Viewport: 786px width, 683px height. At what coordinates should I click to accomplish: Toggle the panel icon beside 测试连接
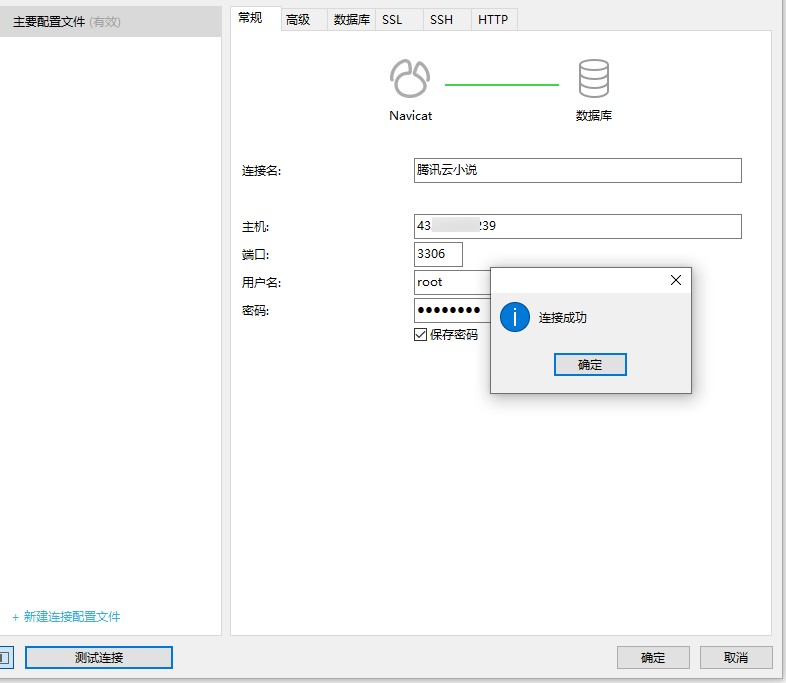6,657
